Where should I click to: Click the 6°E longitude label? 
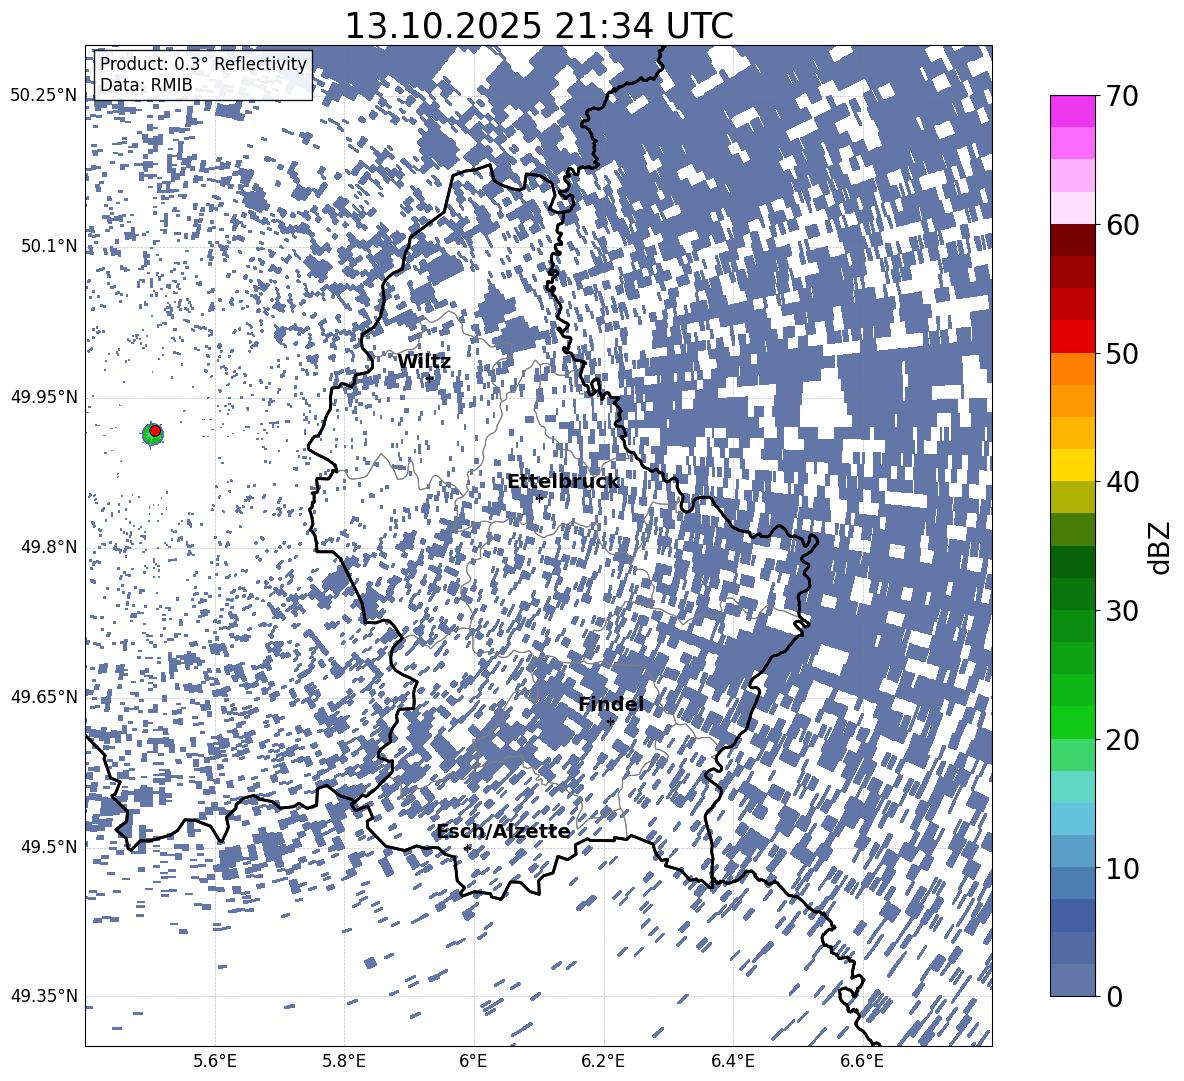[x=473, y=1061]
